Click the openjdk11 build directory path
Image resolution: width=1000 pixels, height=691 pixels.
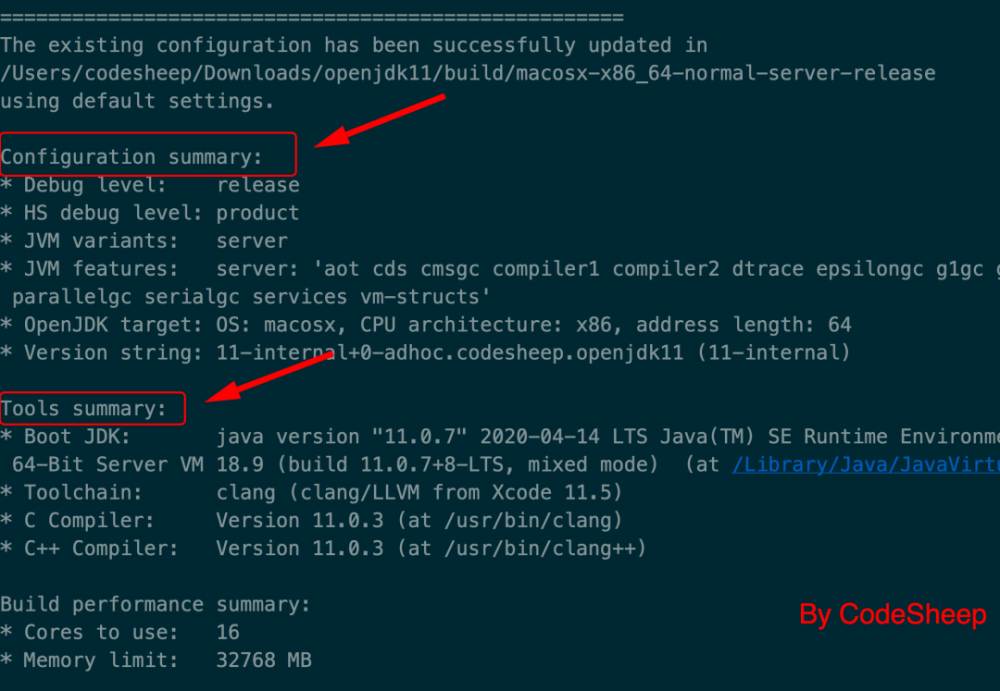(x=468, y=73)
